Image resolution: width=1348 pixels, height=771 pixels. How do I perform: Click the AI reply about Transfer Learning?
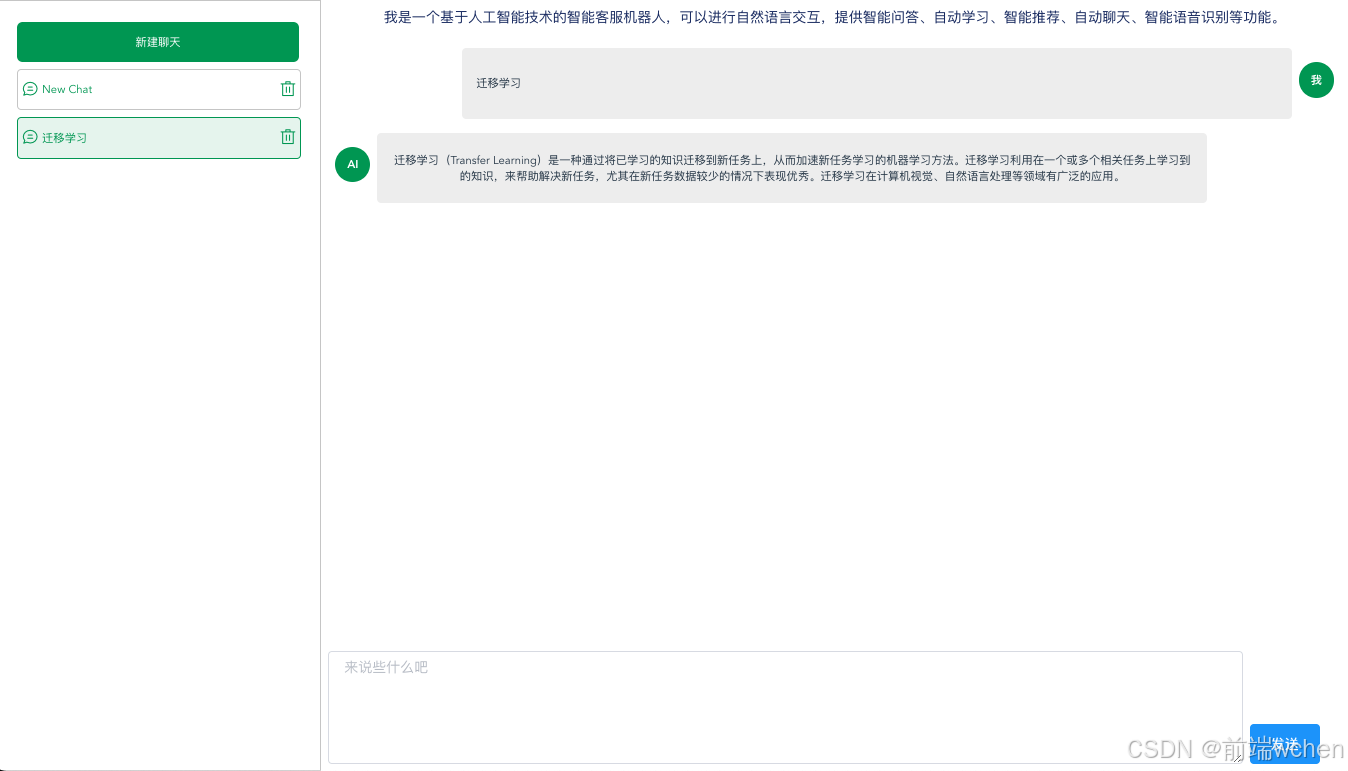pyautogui.click(x=792, y=168)
